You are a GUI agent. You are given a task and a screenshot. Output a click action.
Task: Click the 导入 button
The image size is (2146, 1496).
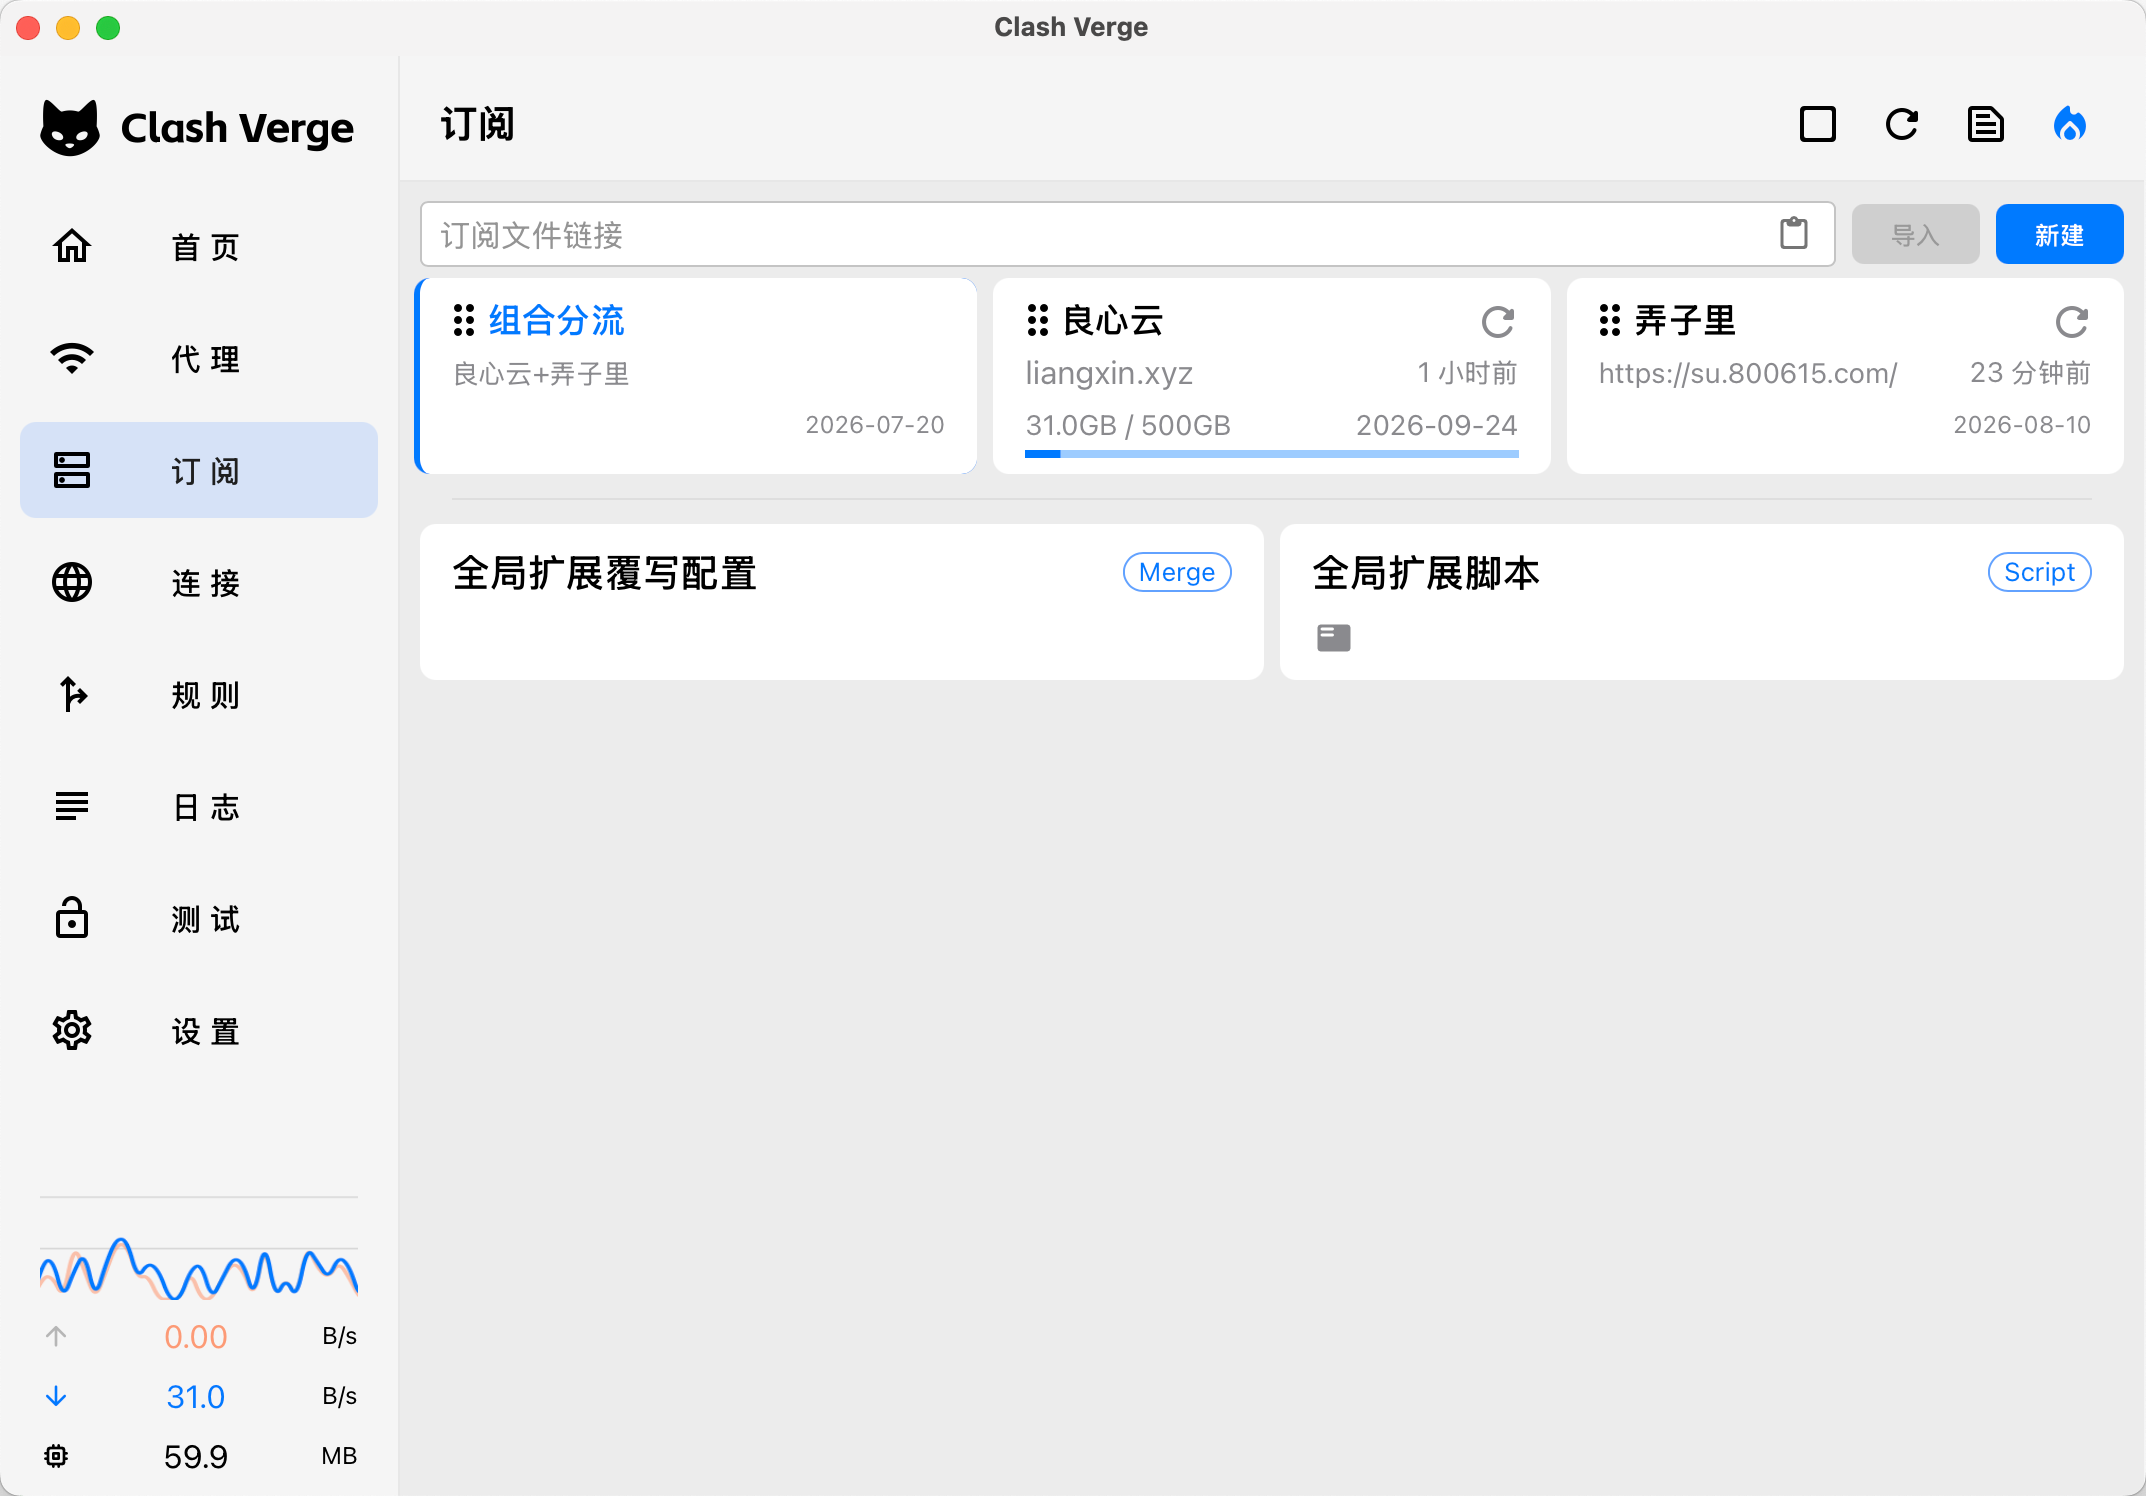pyautogui.click(x=1916, y=234)
